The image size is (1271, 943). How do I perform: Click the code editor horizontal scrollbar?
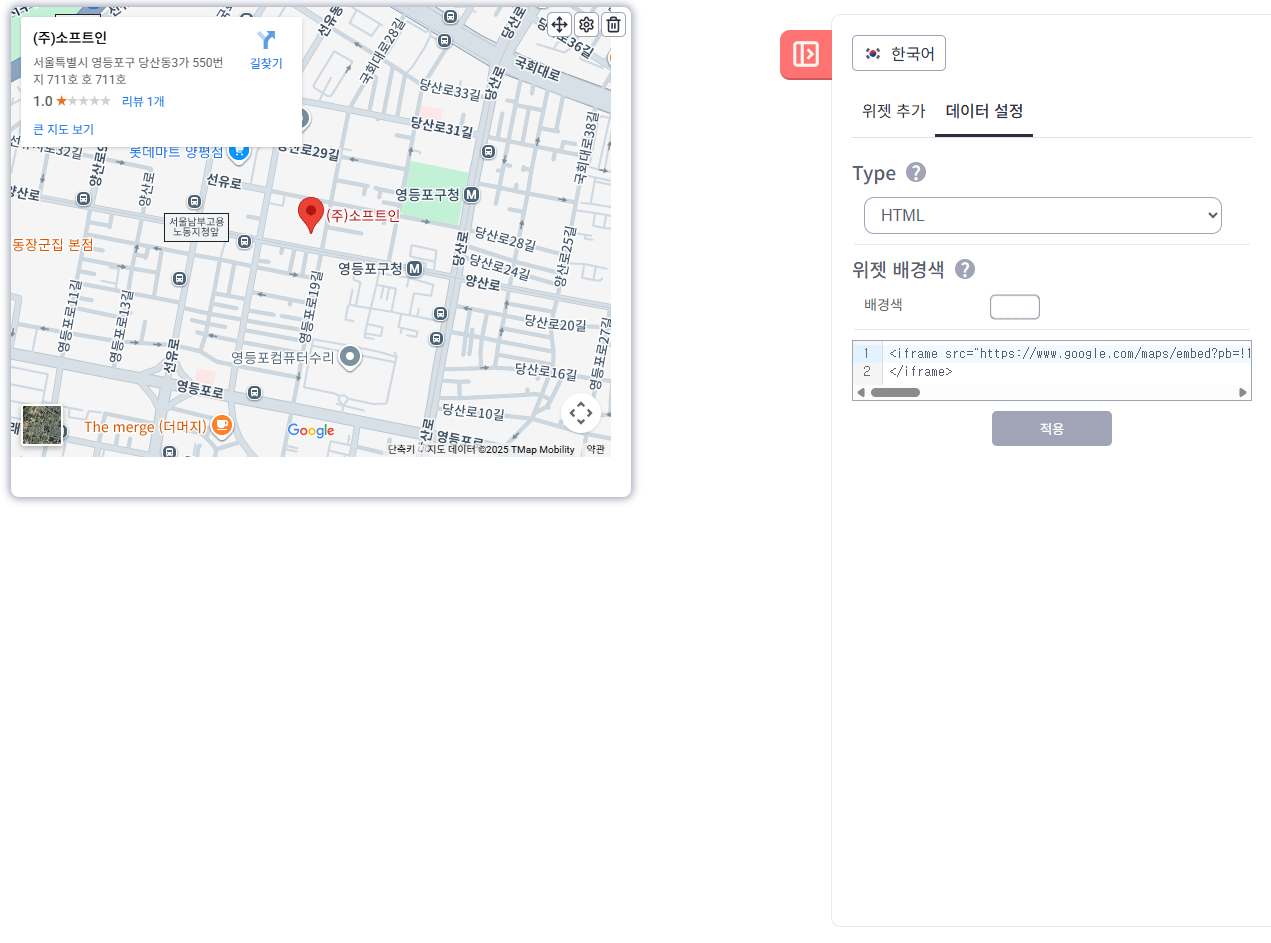(895, 392)
